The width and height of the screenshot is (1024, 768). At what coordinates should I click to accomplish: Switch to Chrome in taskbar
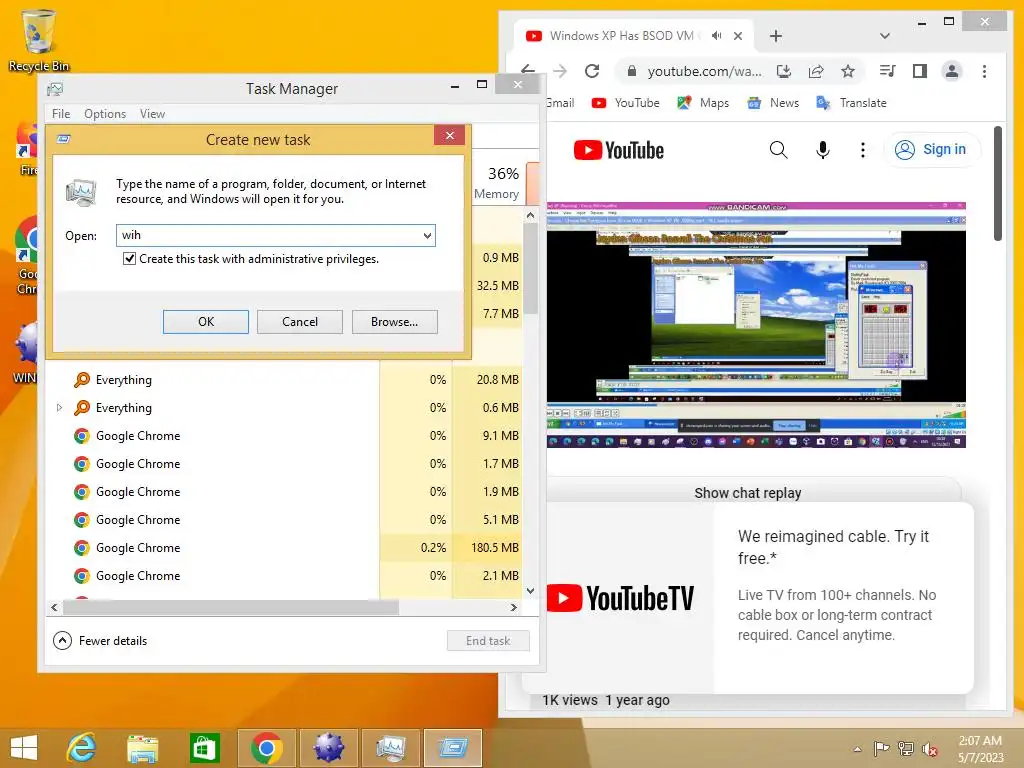point(266,748)
